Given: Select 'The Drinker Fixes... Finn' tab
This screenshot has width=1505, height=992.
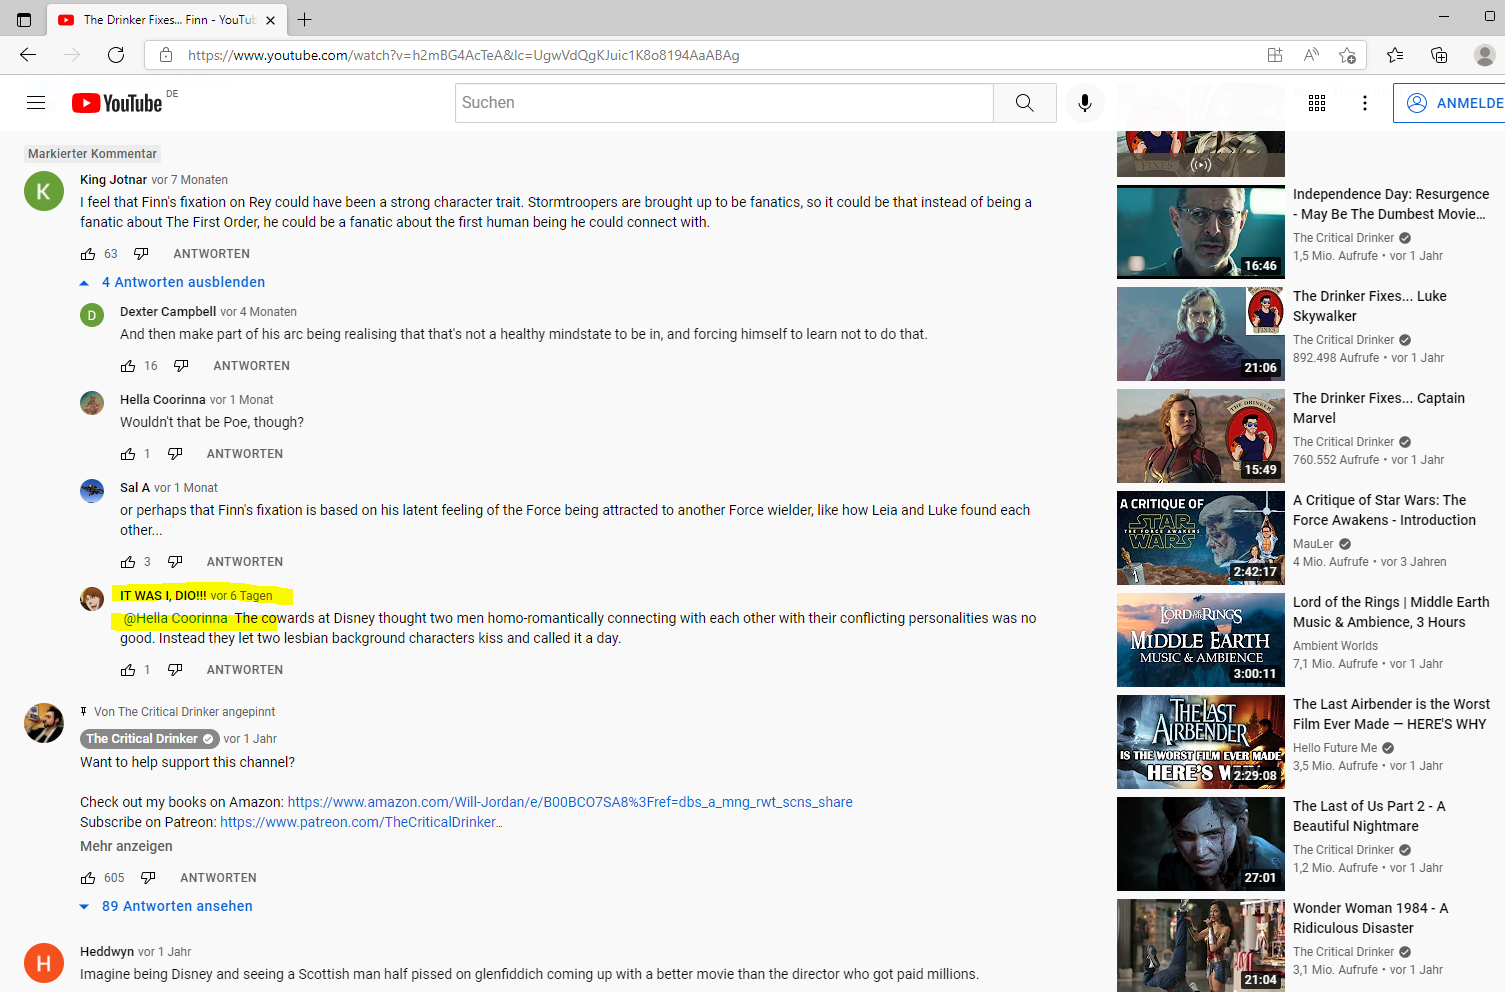Looking at the screenshot, I should [x=167, y=20].
